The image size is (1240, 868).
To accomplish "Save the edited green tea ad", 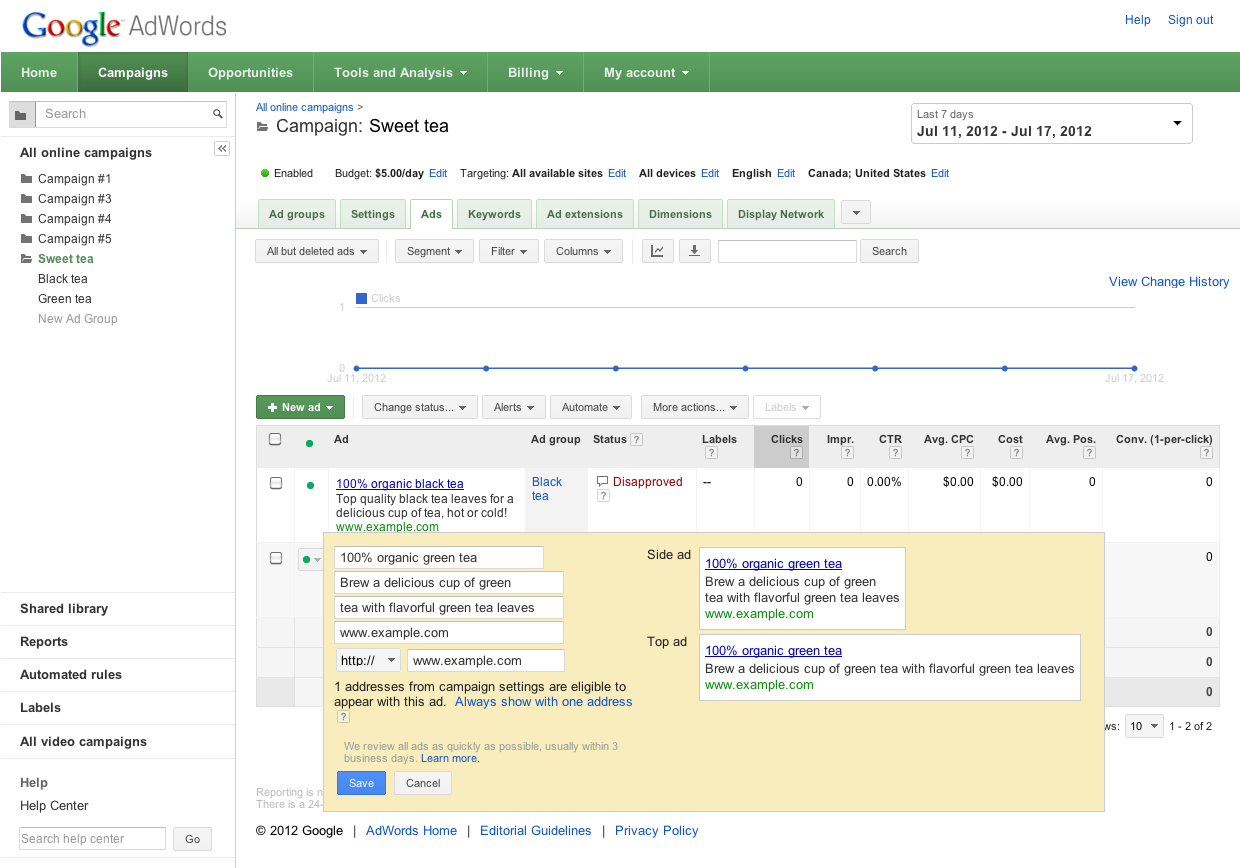I will 361,783.
